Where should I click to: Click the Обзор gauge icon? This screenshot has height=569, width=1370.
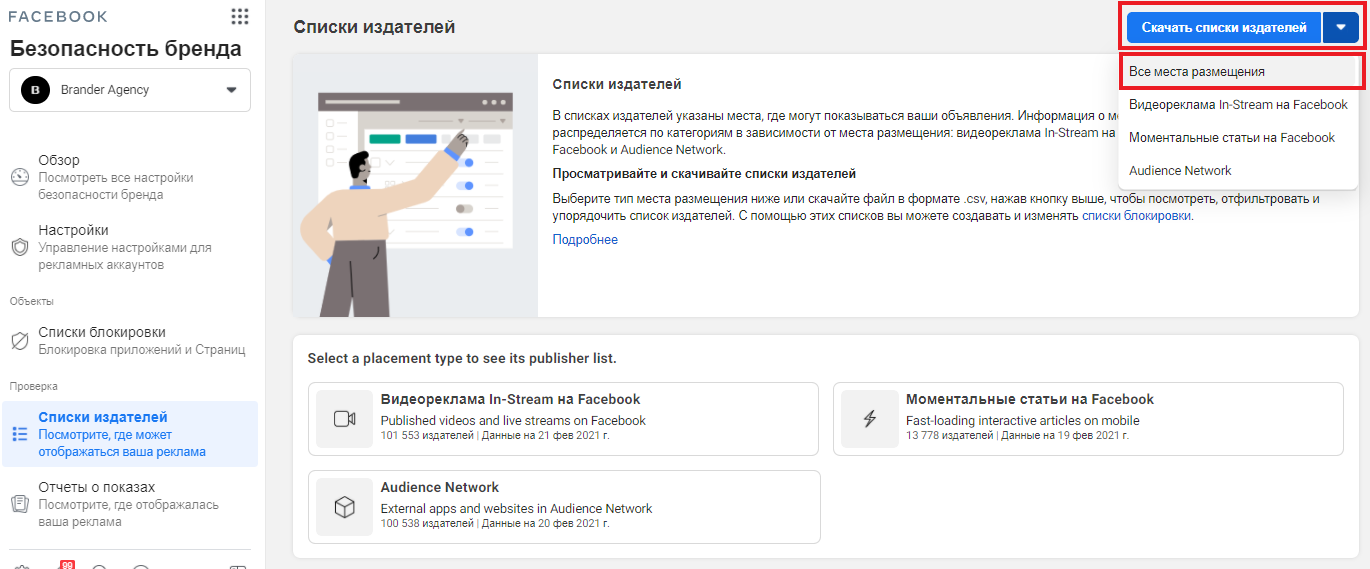20,177
